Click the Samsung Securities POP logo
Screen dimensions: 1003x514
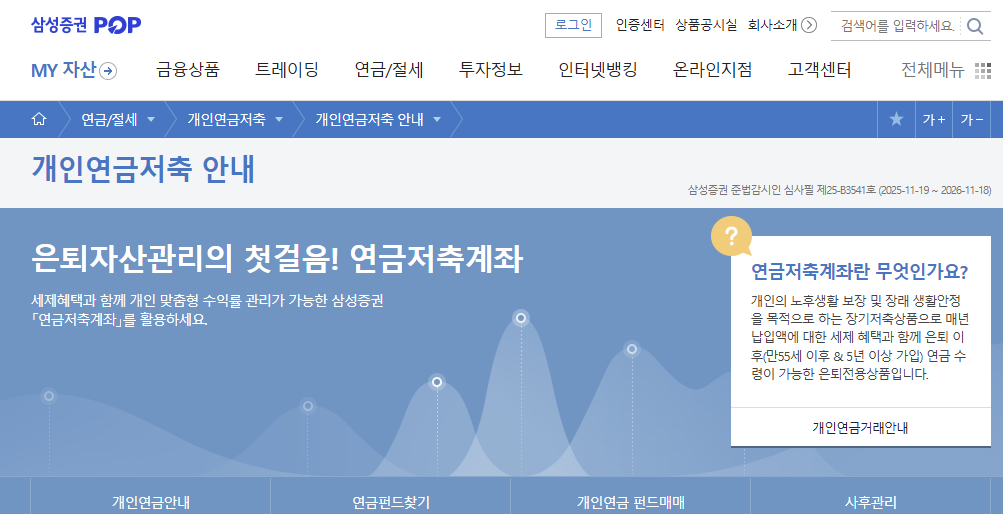pos(86,25)
